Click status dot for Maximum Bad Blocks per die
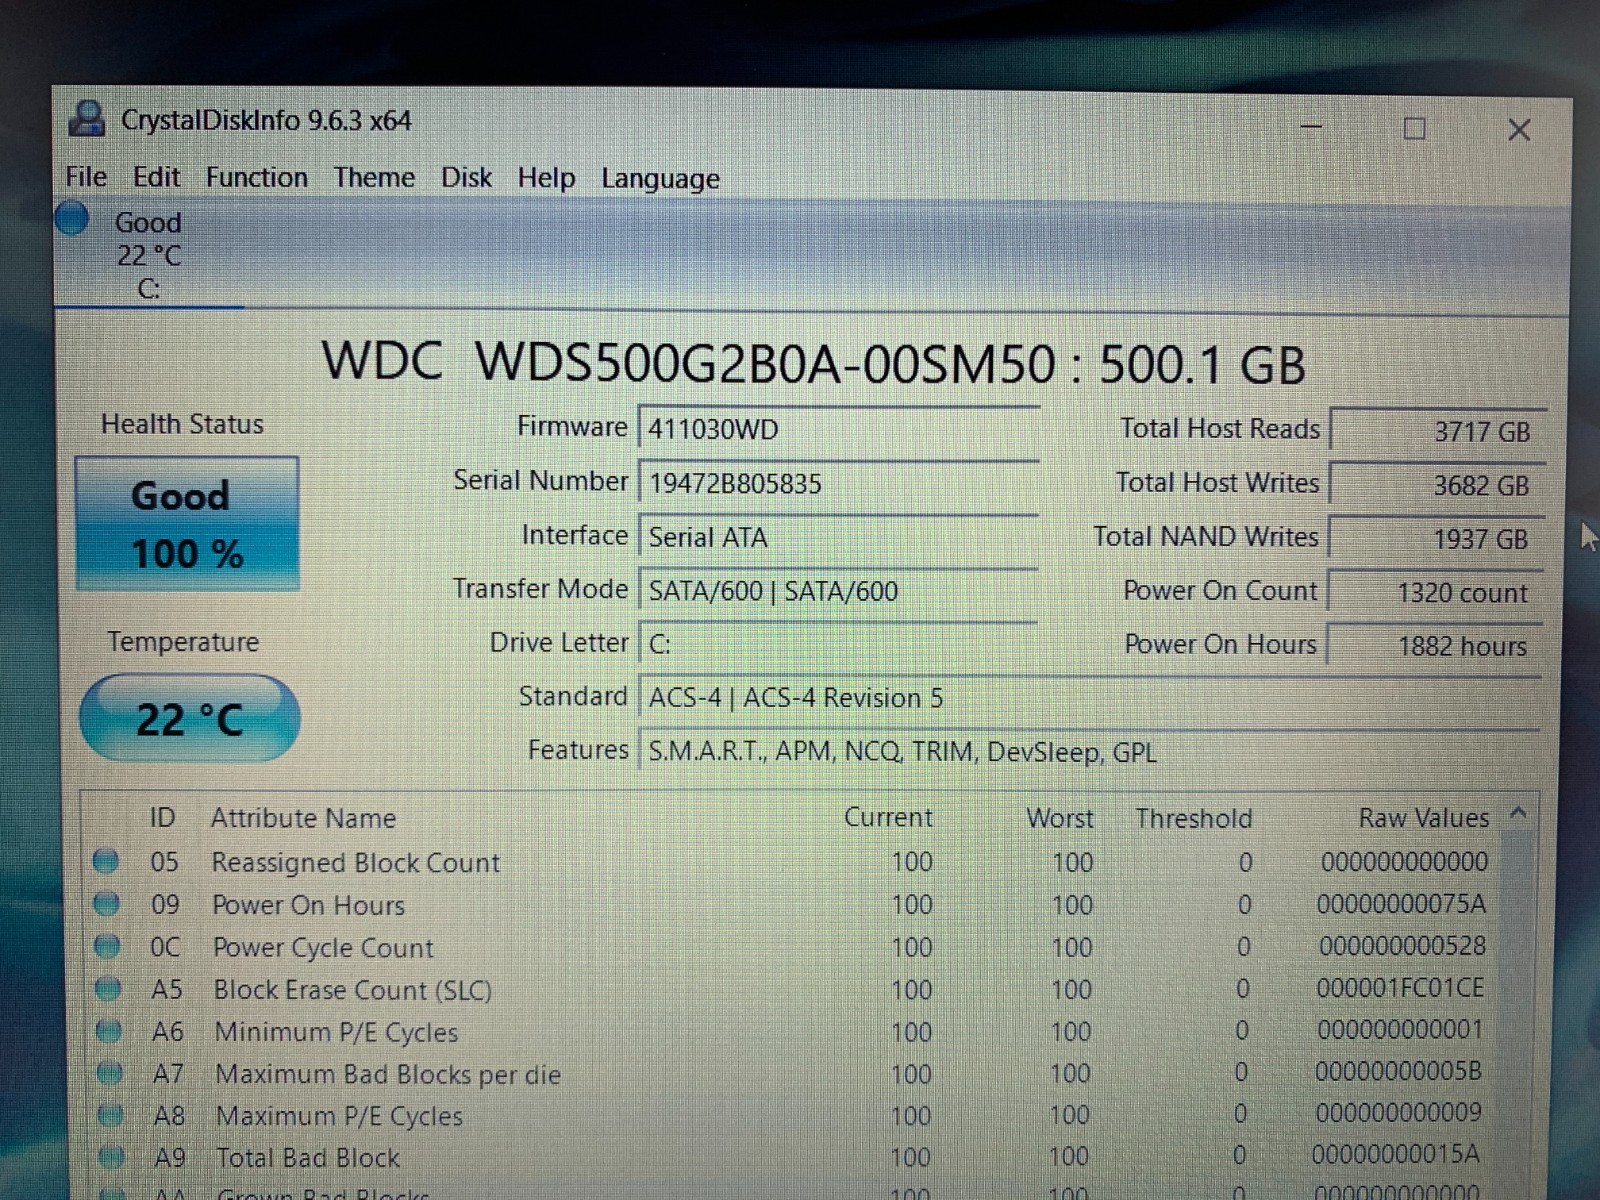1600x1200 pixels. pos(110,1074)
